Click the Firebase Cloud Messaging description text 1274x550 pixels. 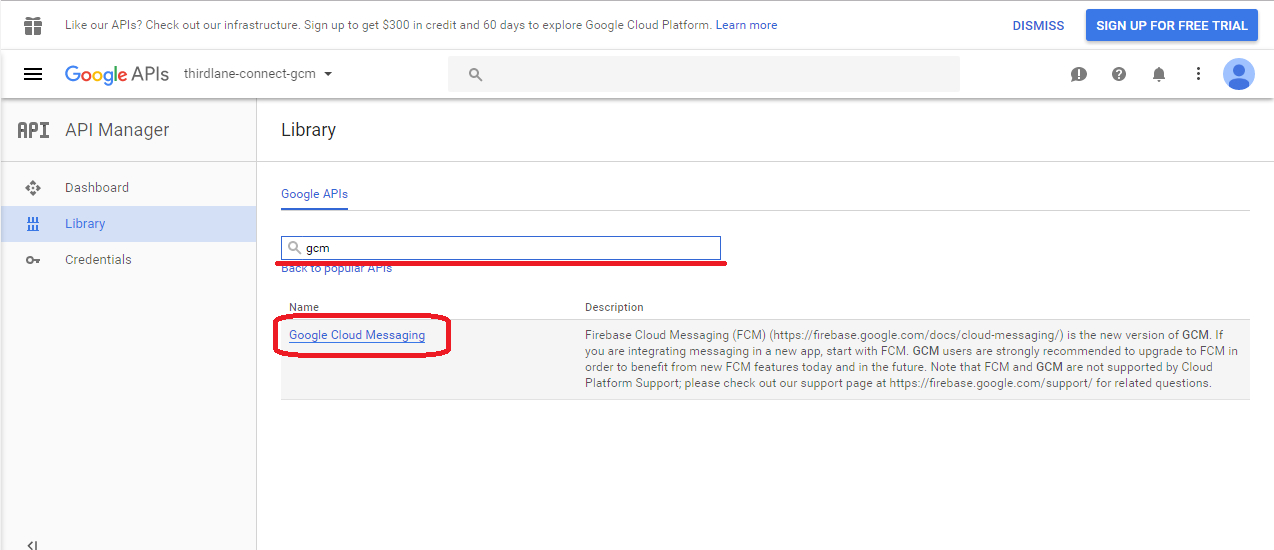pyautogui.click(x=912, y=359)
